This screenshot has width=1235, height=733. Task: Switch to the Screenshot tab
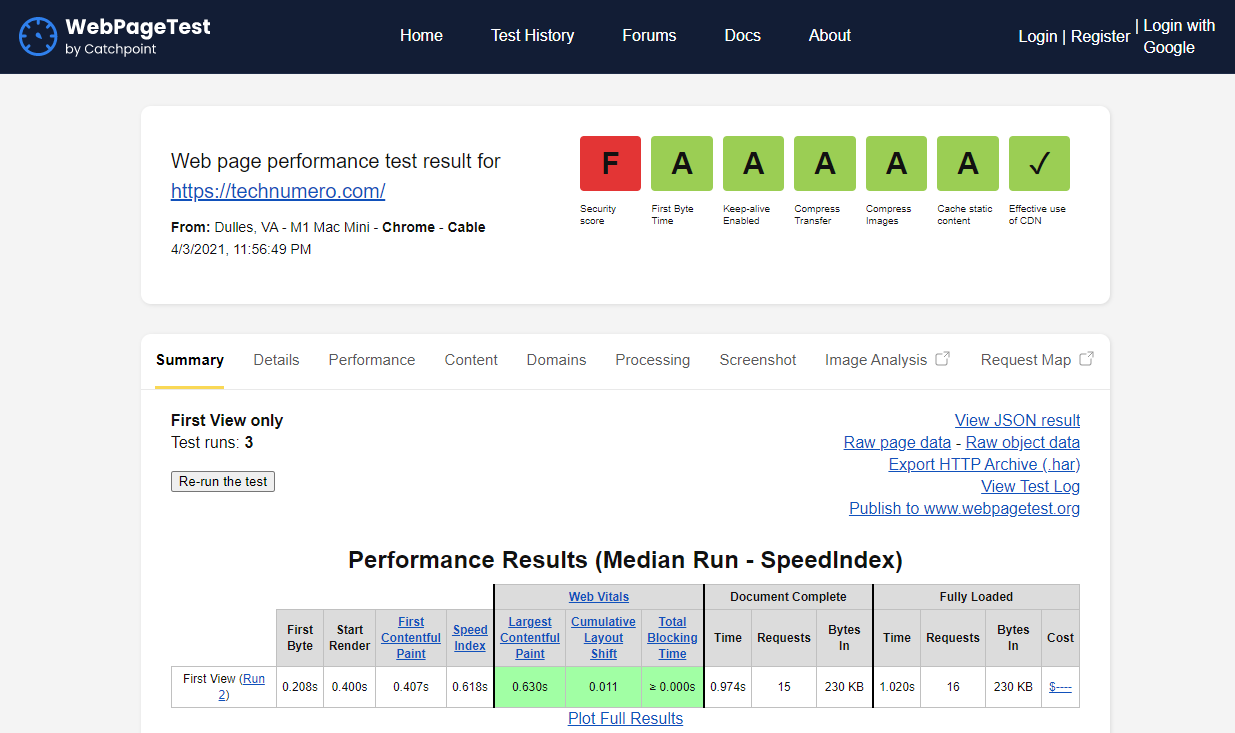pyautogui.click(x=757, y=359)
